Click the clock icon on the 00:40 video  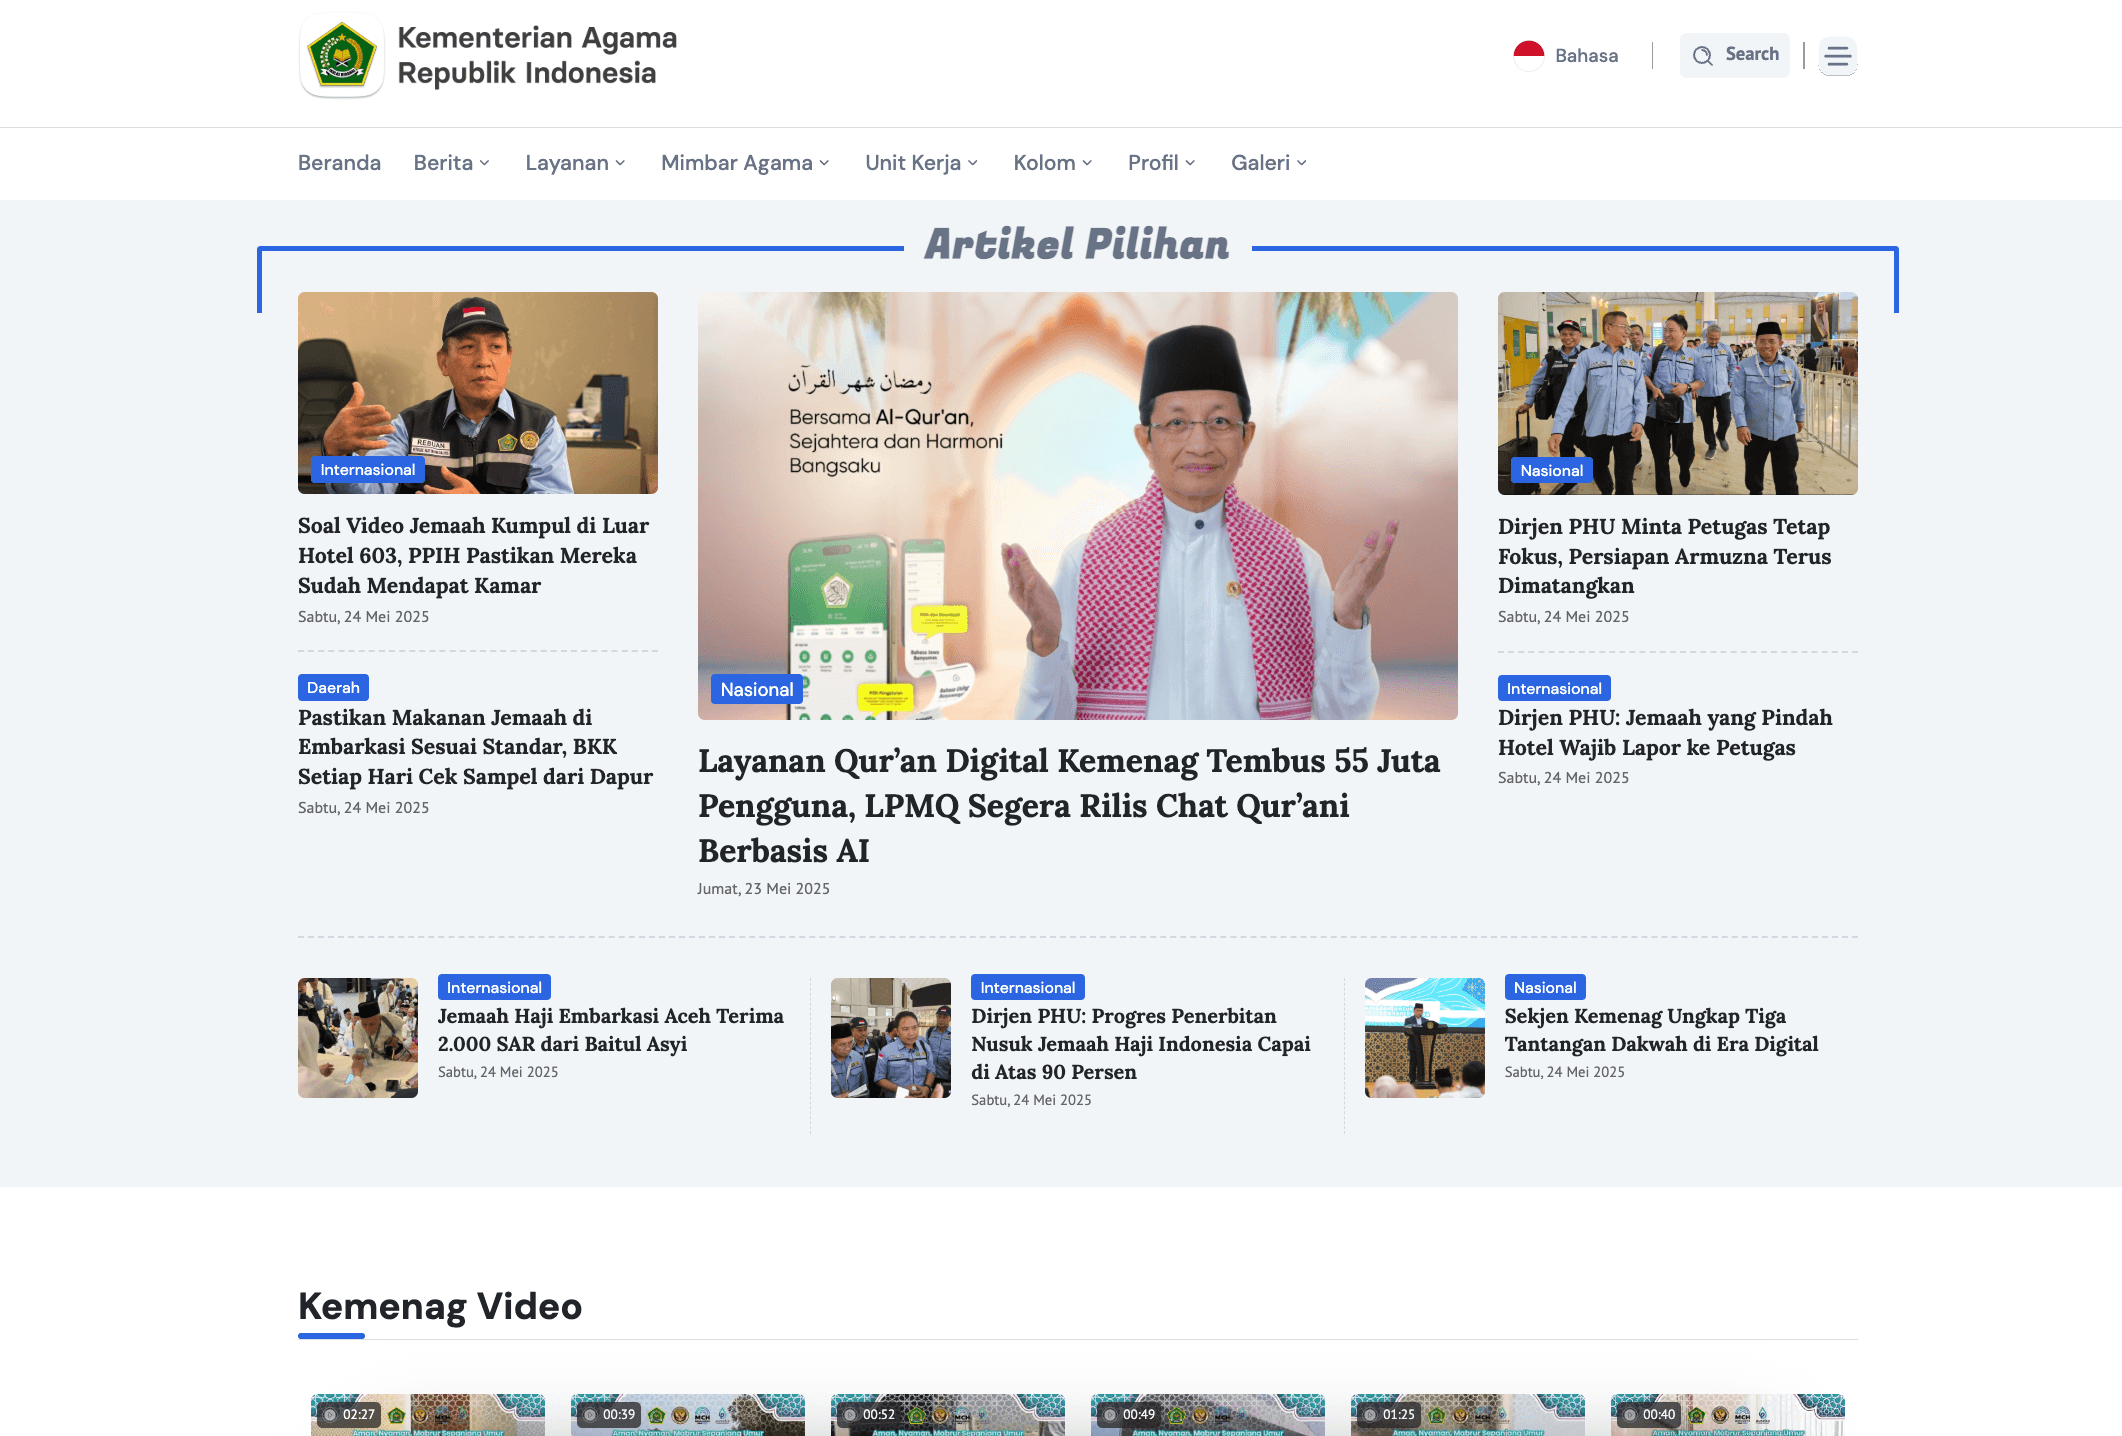click(x=1631, y=1415)
